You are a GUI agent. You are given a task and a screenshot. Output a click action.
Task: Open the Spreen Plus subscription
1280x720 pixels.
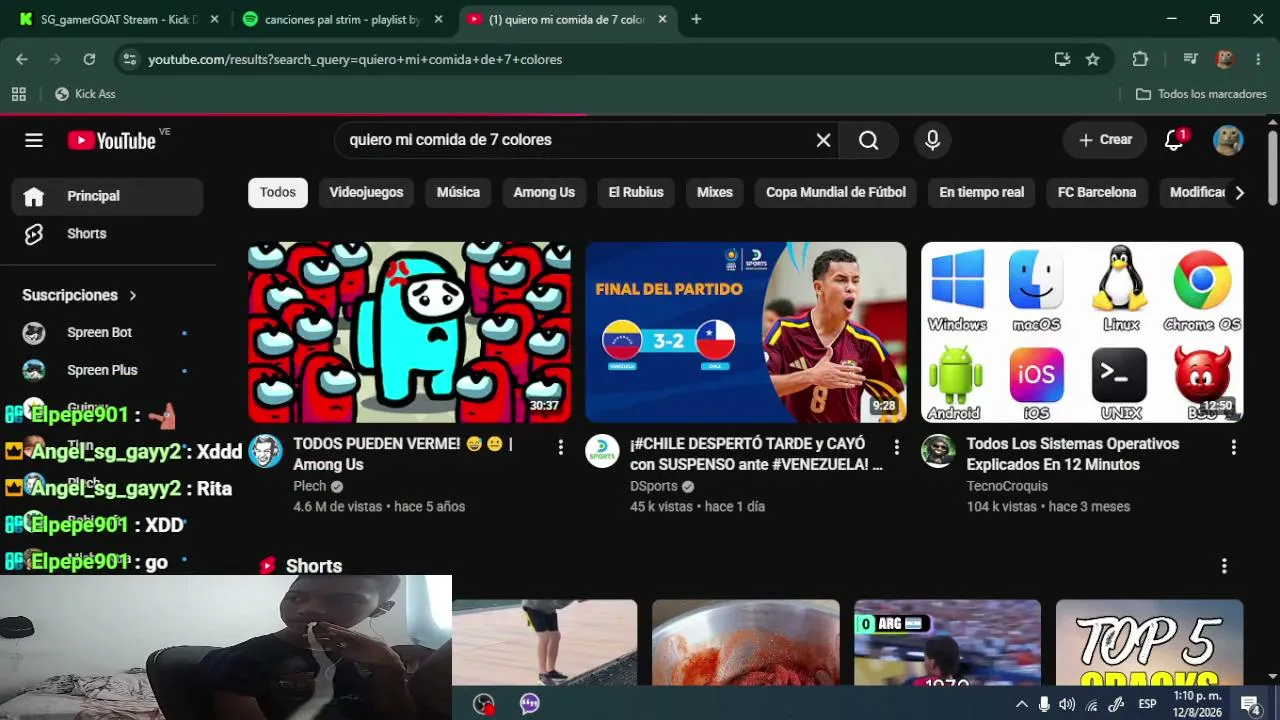(107, 370)
